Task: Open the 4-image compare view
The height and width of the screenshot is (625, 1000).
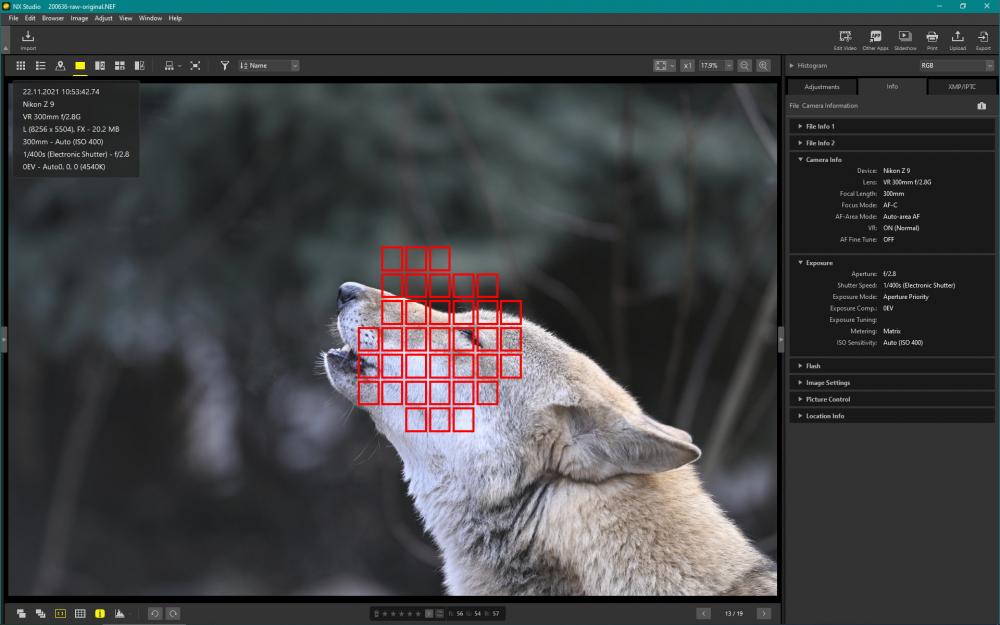Action: 119,66
